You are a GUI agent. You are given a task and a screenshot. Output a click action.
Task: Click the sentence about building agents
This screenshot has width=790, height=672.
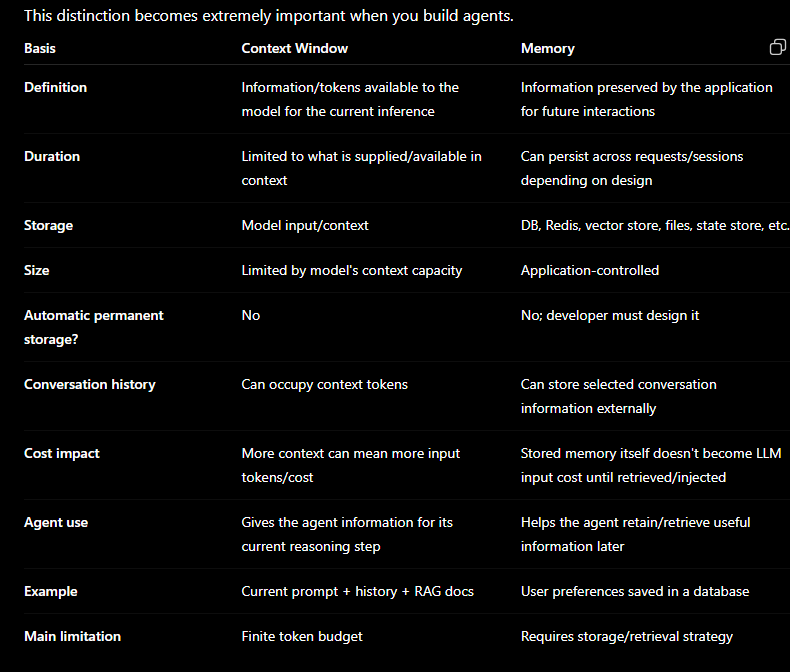269,16
